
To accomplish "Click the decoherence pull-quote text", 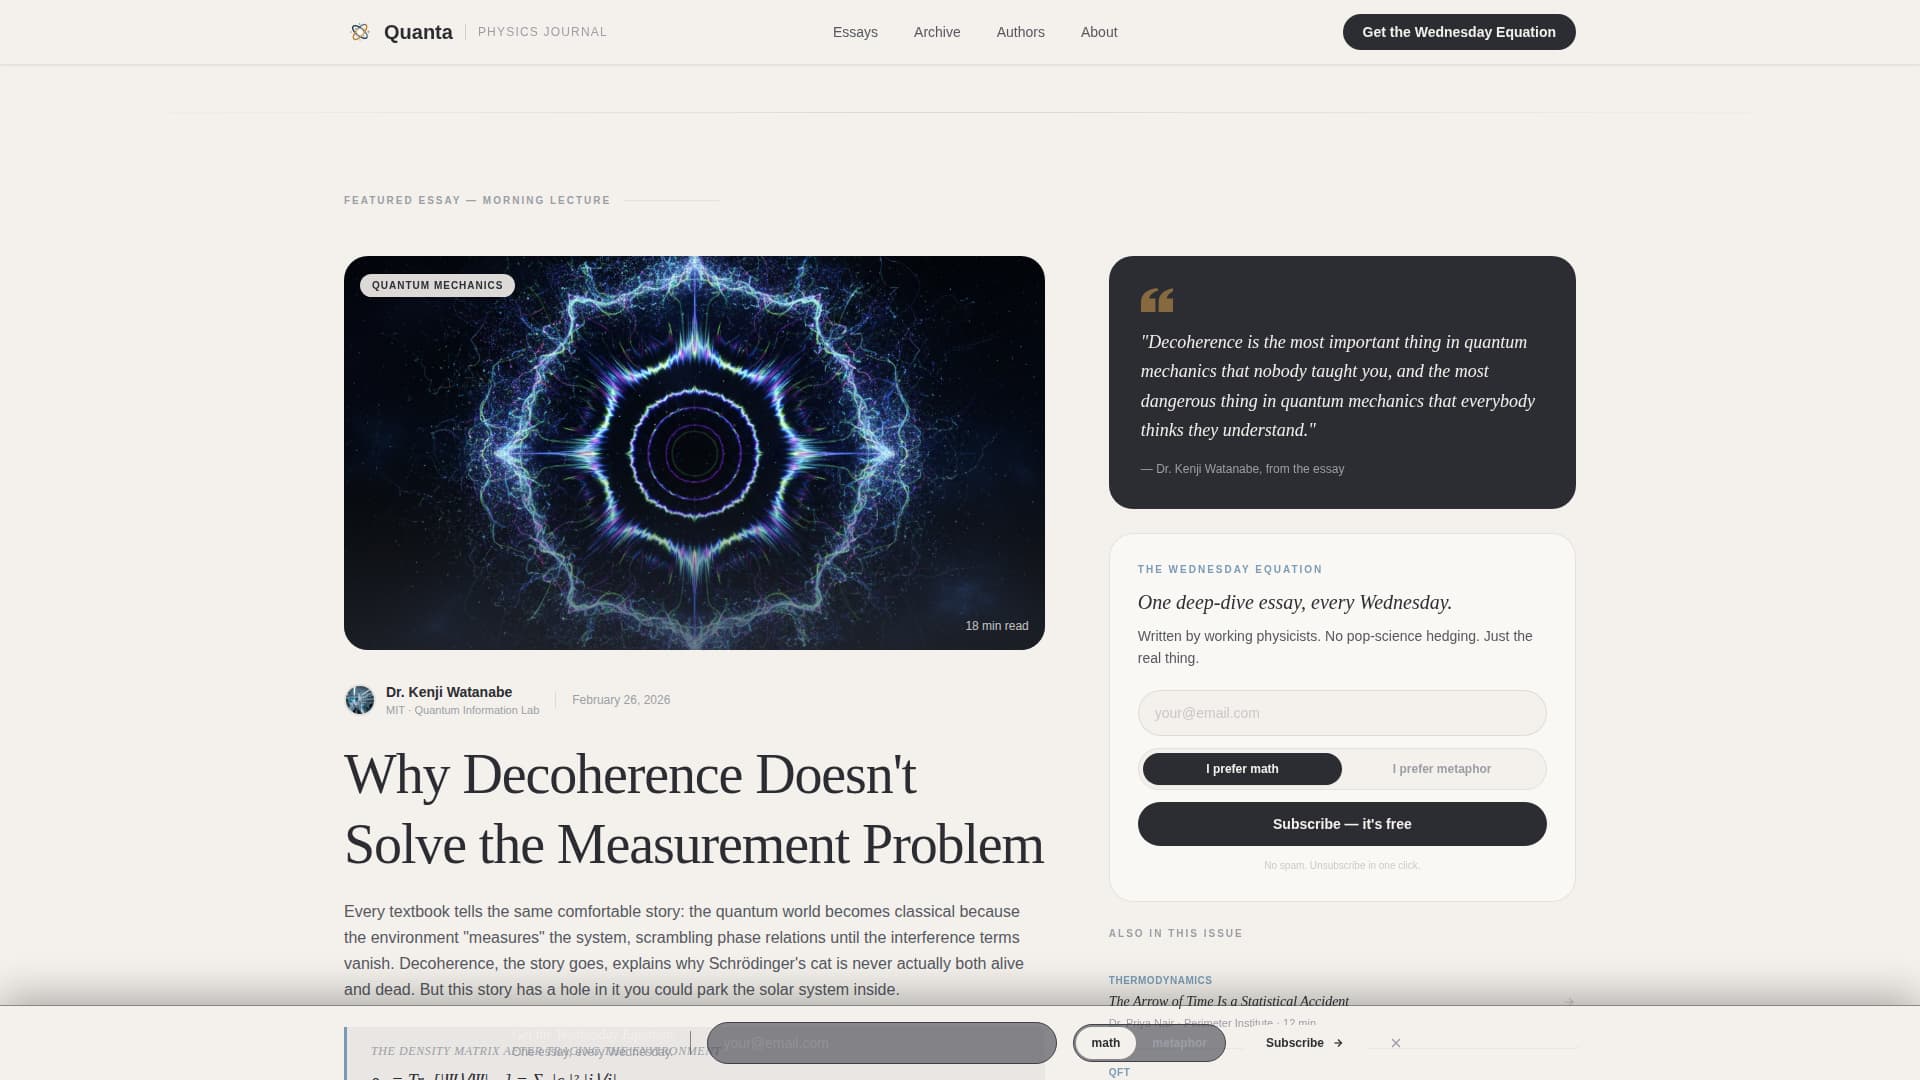I will (1338, 386).
